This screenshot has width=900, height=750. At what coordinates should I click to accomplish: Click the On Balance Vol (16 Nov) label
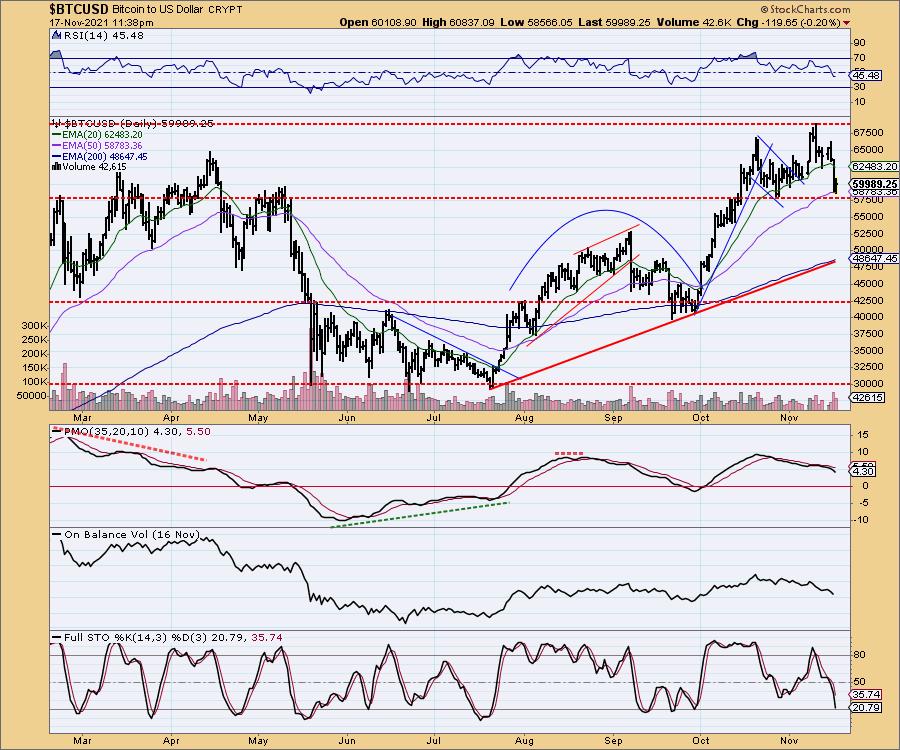click(x=131, y=534)
